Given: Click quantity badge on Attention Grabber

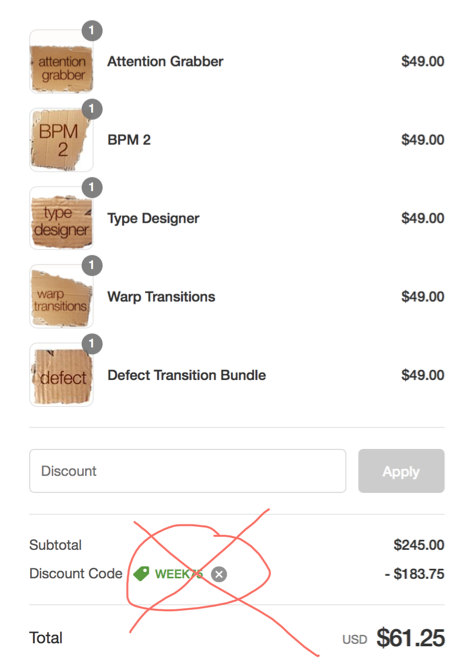Looking at the screenshot, I should point(92,31).
